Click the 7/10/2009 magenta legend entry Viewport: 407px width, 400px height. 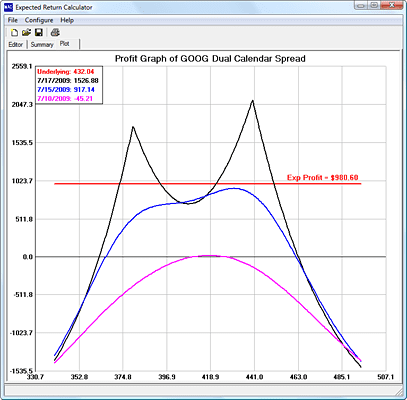(x=65, y=99)
